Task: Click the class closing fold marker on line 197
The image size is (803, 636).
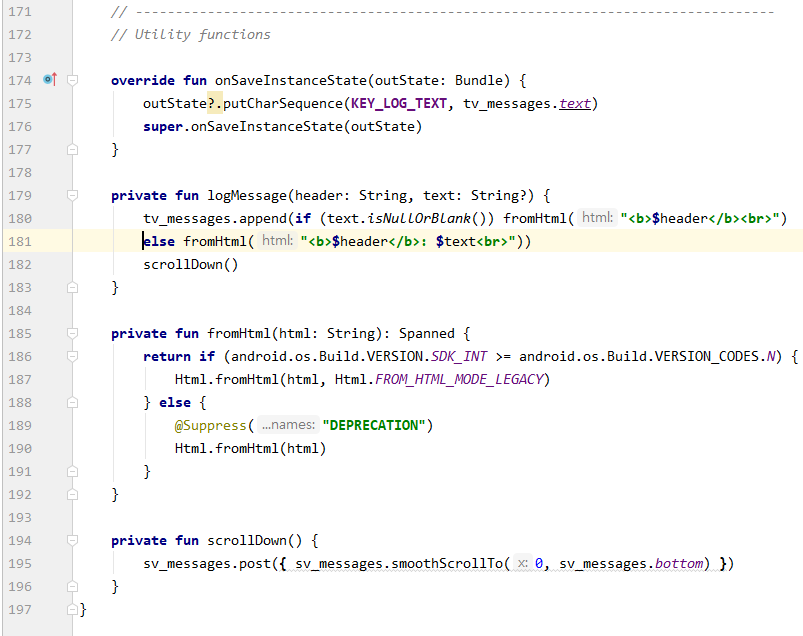Action: (x=72, y=609)
